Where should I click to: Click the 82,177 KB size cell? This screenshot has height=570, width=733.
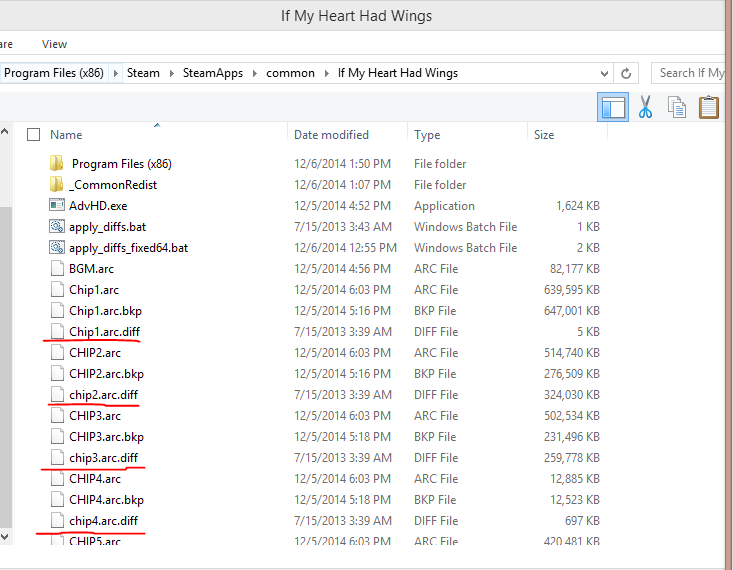tap(575, 268)
